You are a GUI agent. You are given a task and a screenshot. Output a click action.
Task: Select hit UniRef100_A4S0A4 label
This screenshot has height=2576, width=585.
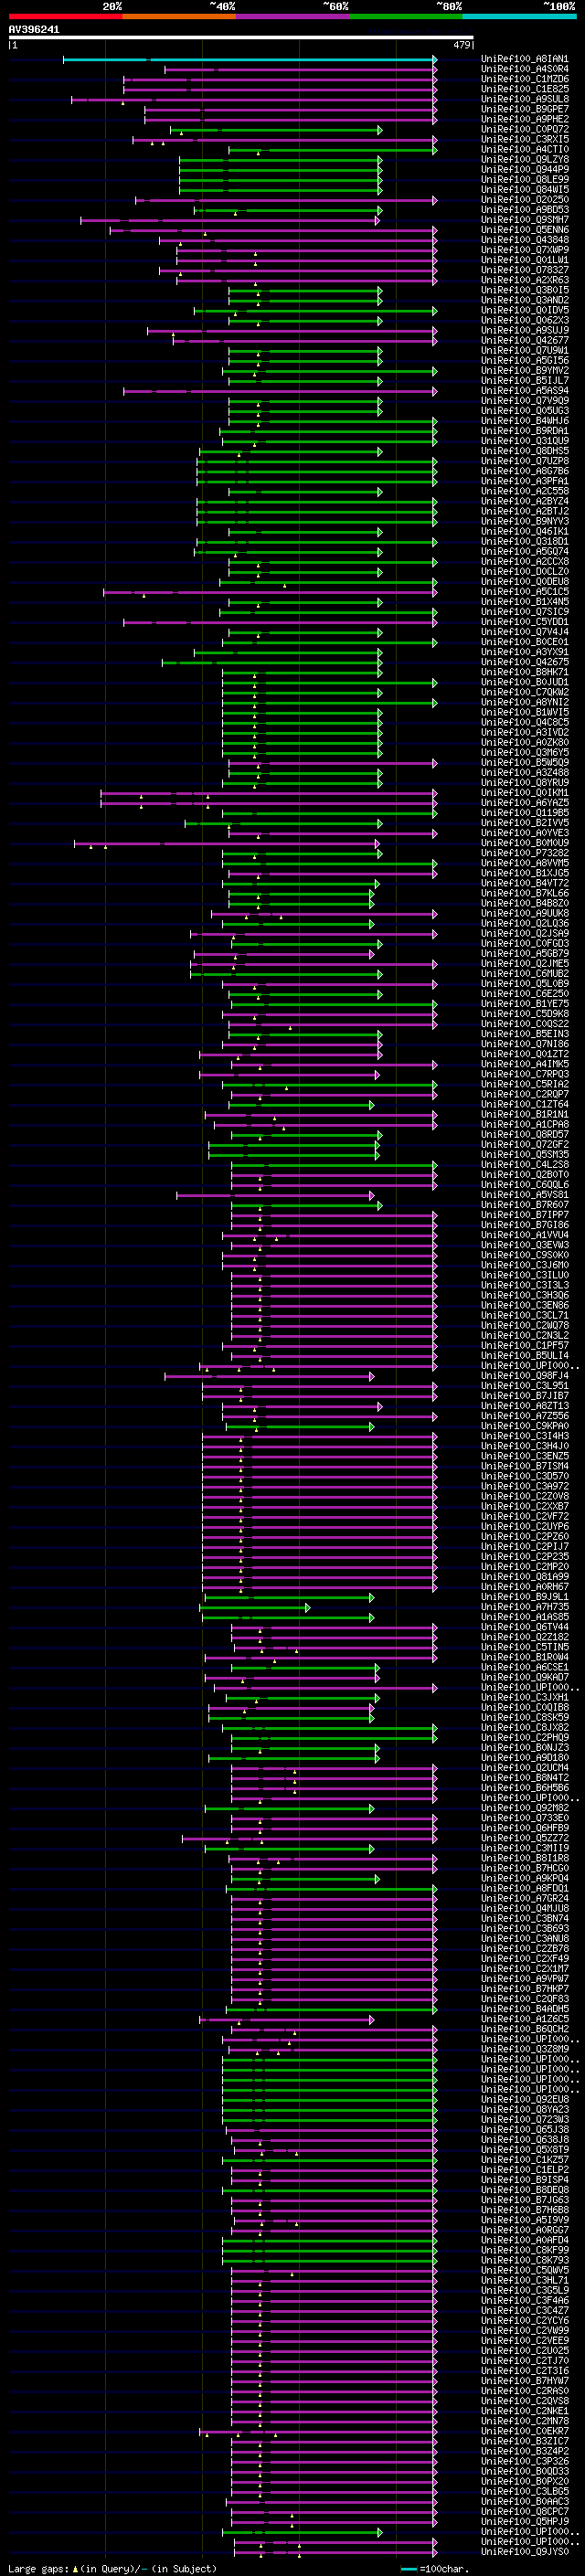(525, 69)
